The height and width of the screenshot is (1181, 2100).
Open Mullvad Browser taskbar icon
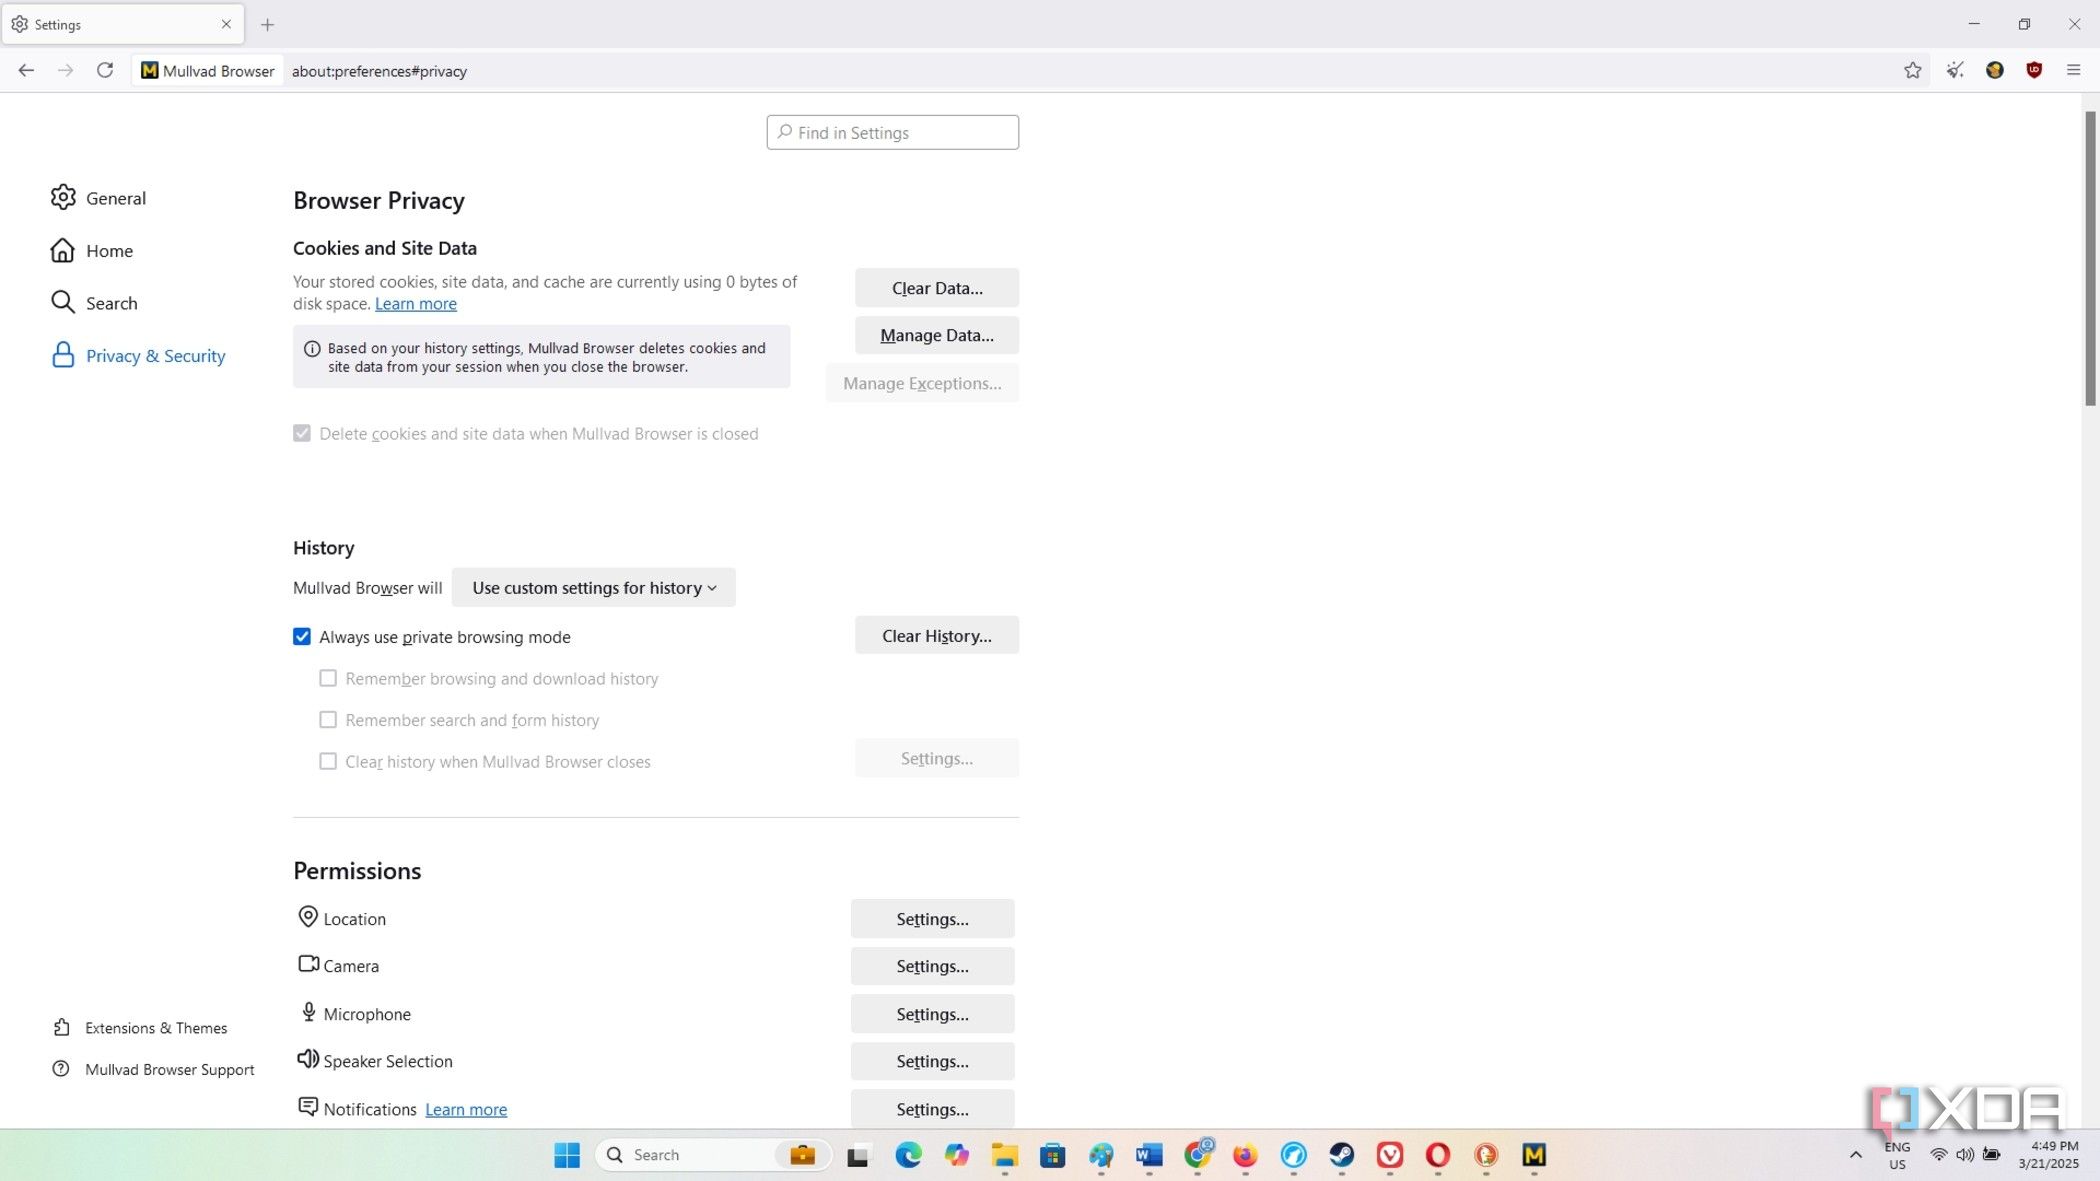[x=1534, y=1155]
